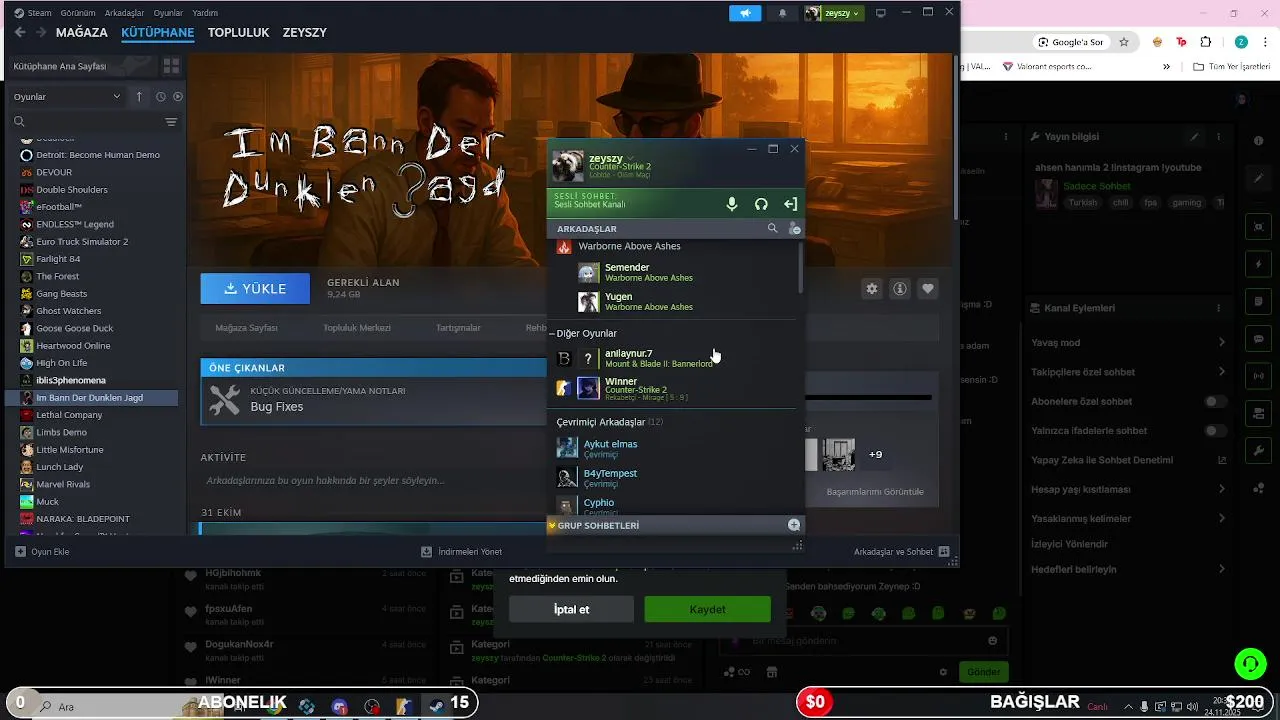Open add friend icon in friends list

794,229
